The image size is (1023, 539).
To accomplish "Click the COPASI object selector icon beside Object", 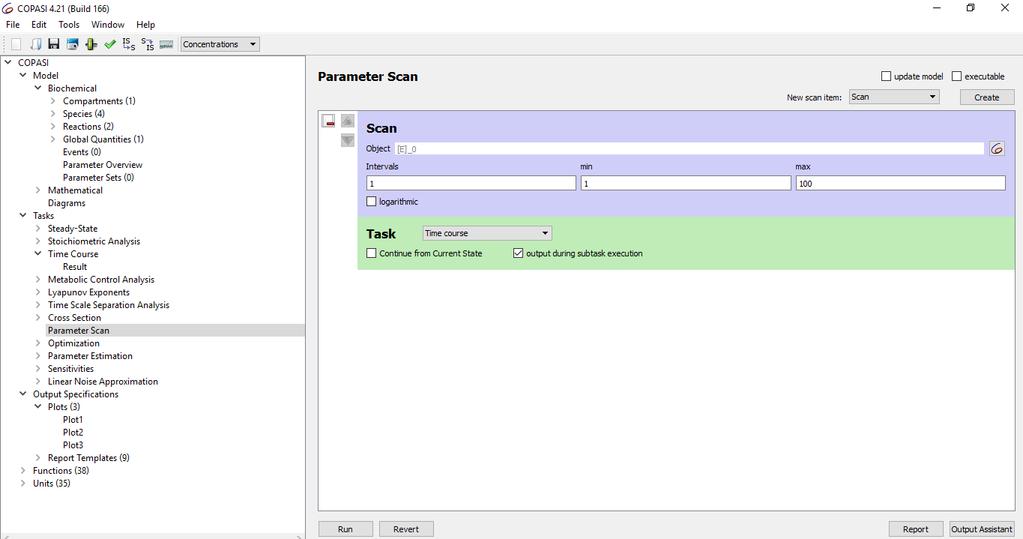I will pyautogui.click(x=996, y=149).
